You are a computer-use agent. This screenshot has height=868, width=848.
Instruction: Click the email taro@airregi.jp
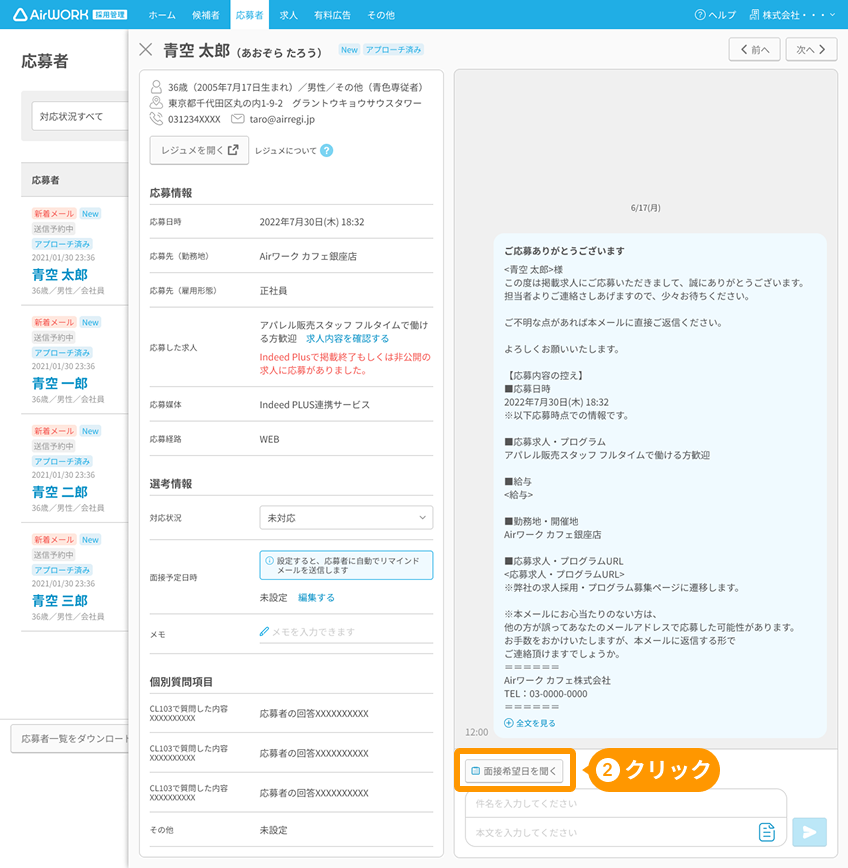pos(282,119)
